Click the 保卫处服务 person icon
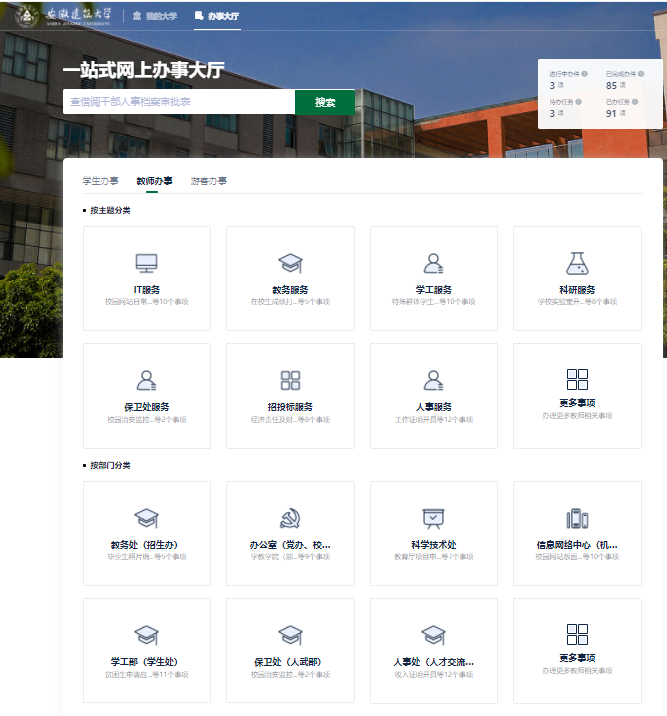Image resolution: width=667 pixels, height=716 pixels. pyautogui.click(x=147, y=380)
